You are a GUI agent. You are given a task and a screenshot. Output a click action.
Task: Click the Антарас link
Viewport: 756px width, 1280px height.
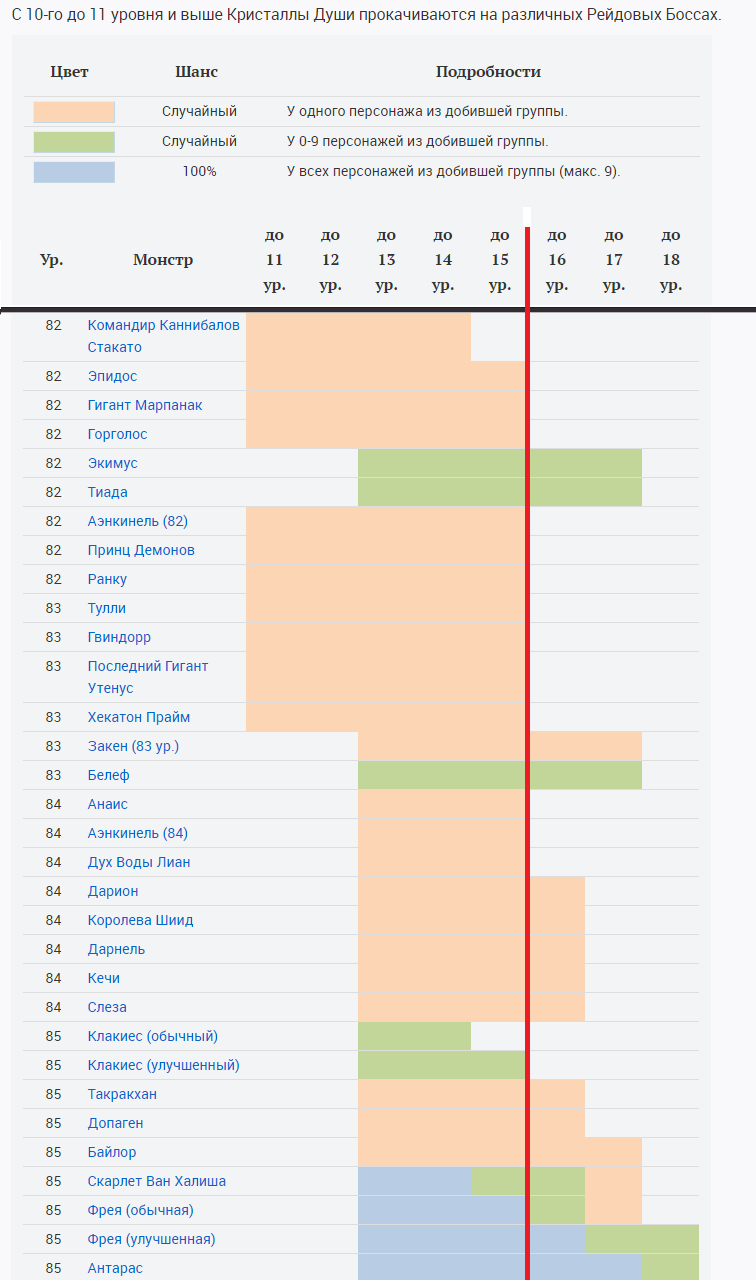[x=115, y=1268]
